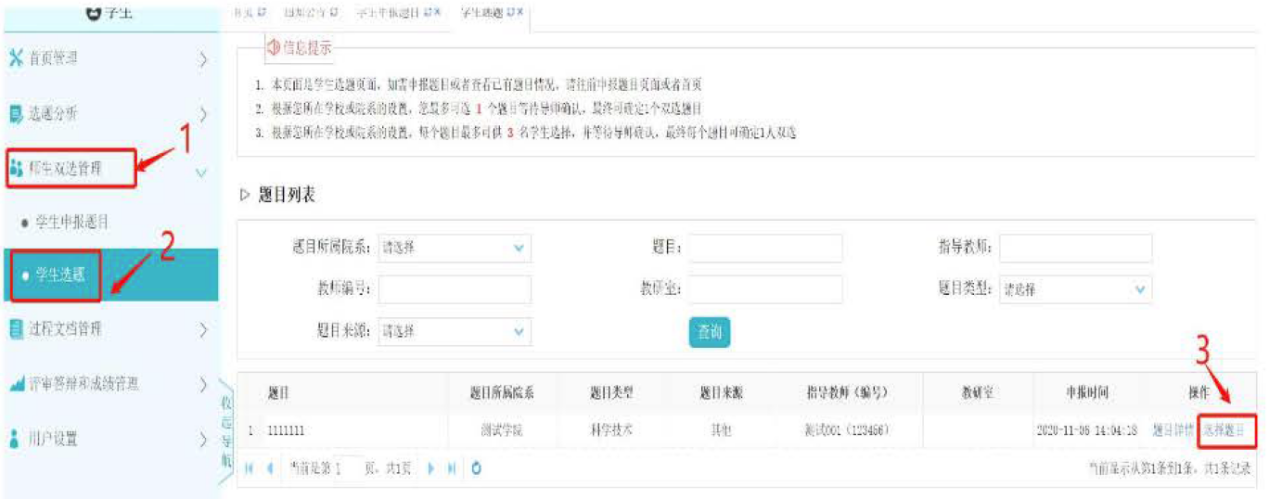
Task: Open the 题目详情 link for topic 1111111
Action: [1172, 430]
